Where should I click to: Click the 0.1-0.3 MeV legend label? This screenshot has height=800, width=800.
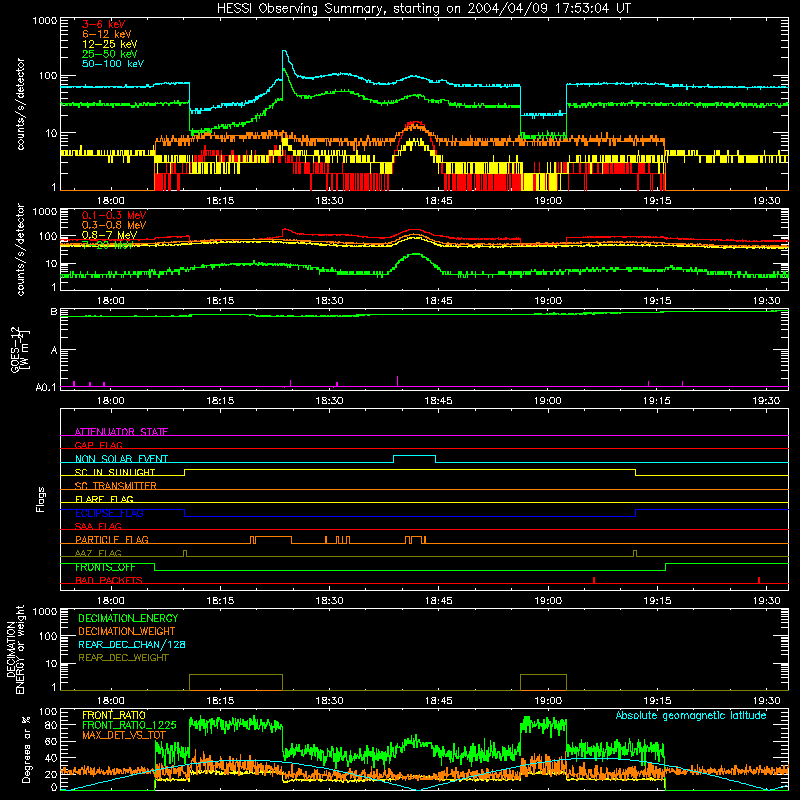(x=114, y=215)
